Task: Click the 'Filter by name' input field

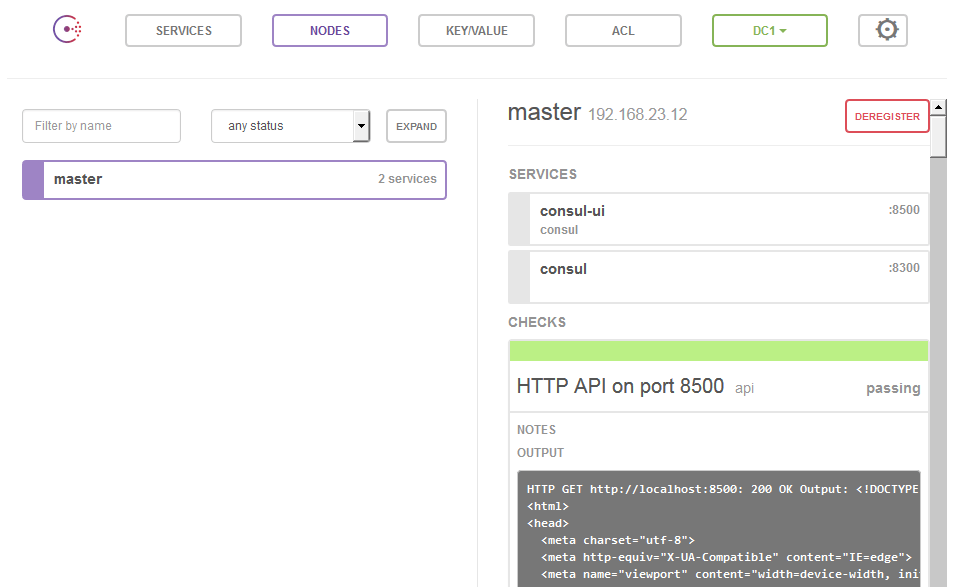Action: [x=100, y=126]
